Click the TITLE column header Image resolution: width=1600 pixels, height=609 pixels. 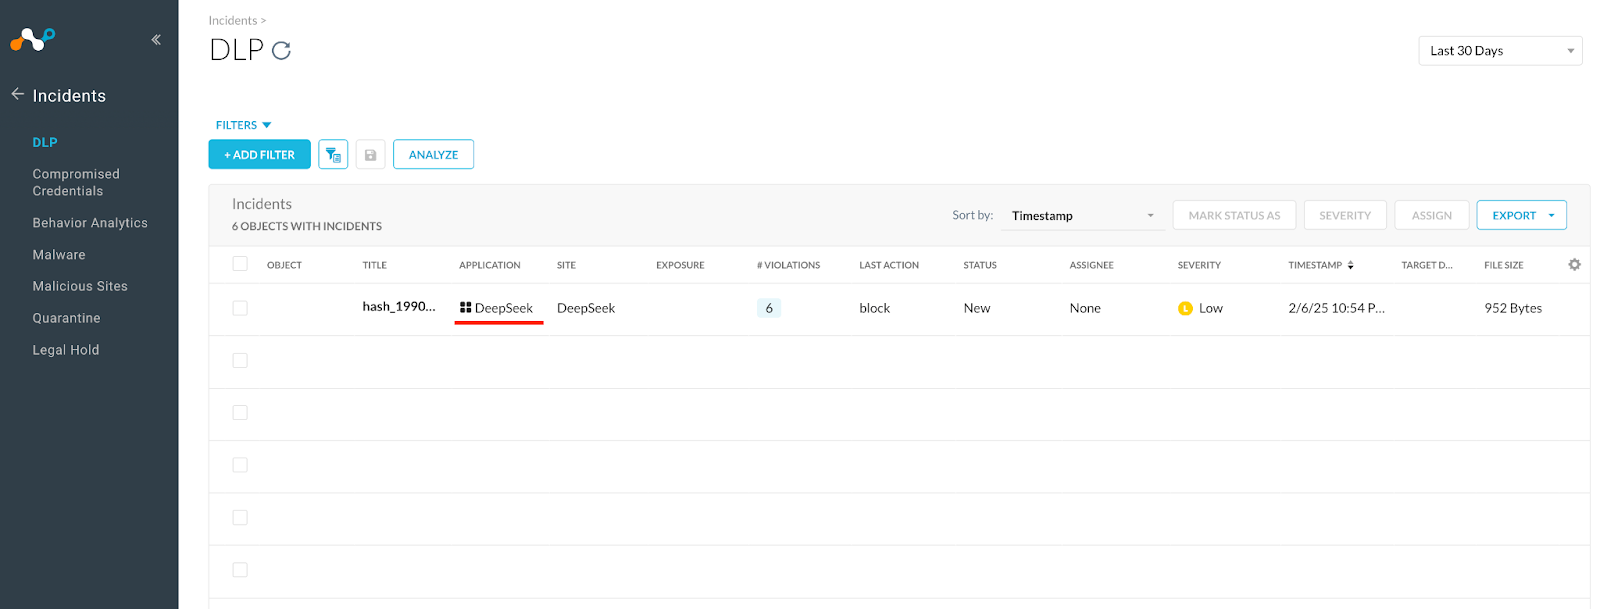tap(374, 265)
